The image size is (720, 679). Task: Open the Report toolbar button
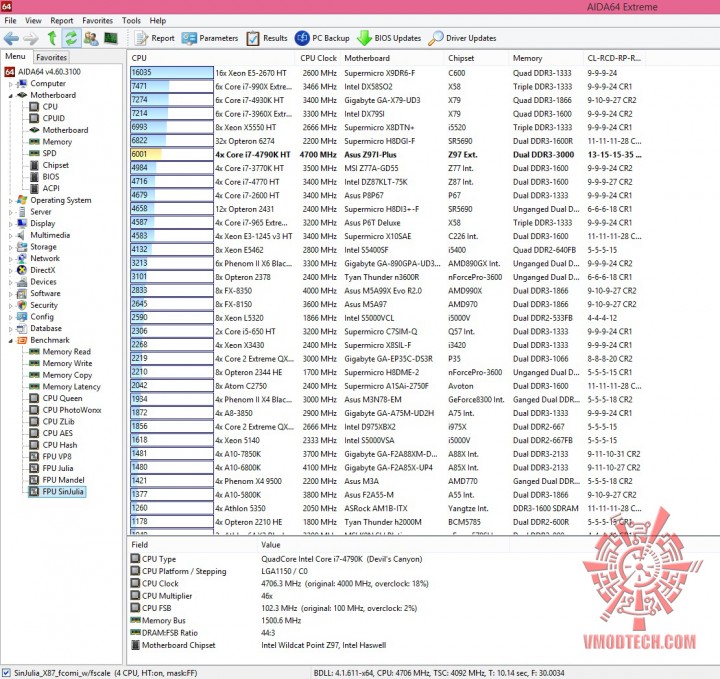pos(155,38)
